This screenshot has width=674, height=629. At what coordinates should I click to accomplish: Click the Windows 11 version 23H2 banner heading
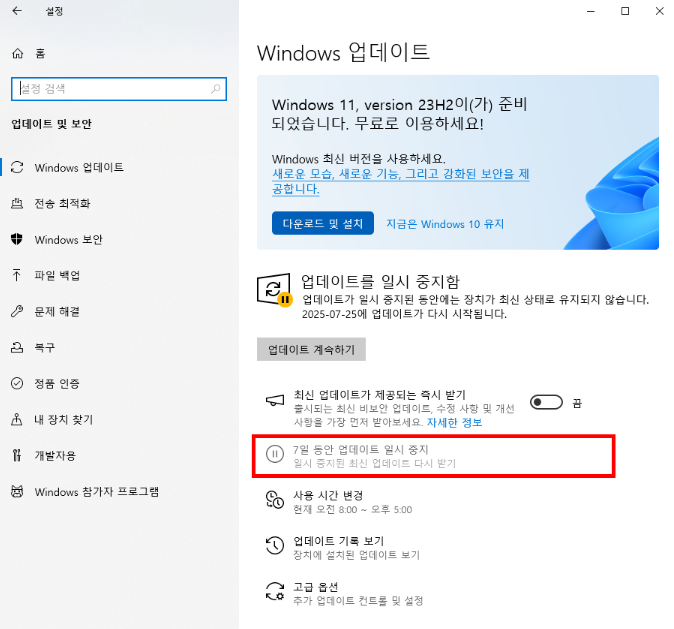400,114
